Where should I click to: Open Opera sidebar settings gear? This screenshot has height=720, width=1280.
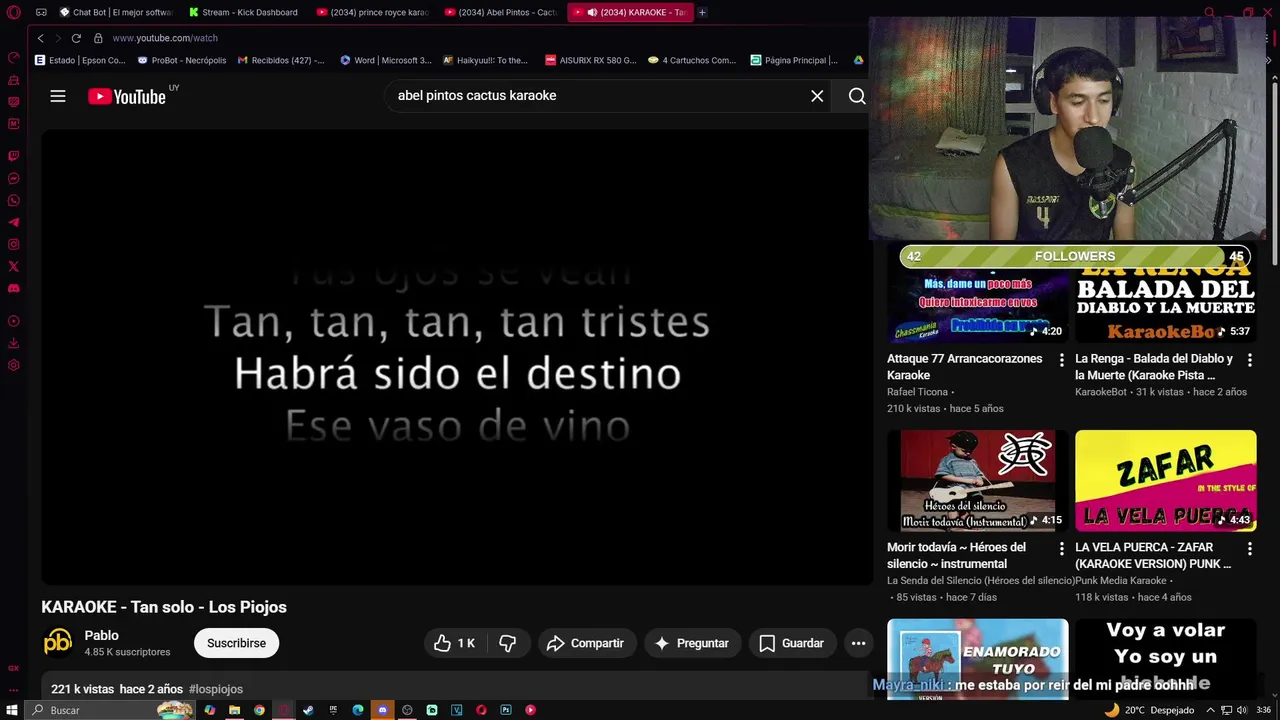tap(14, 365)
